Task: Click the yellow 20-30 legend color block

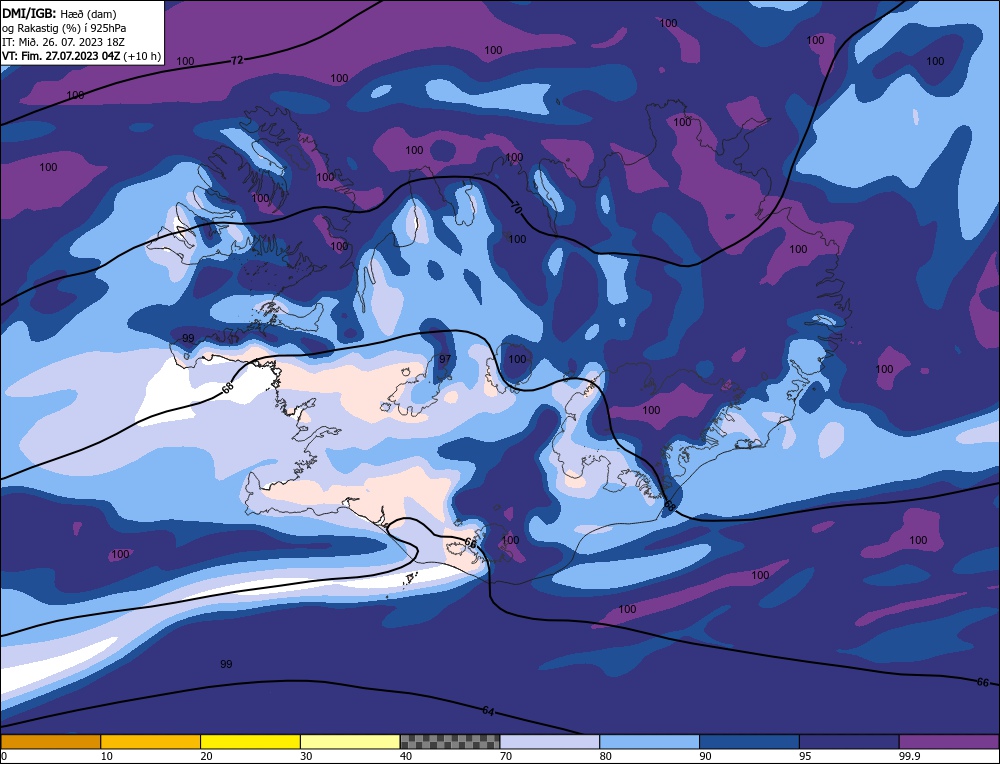Action: click(x=250, y=742)
